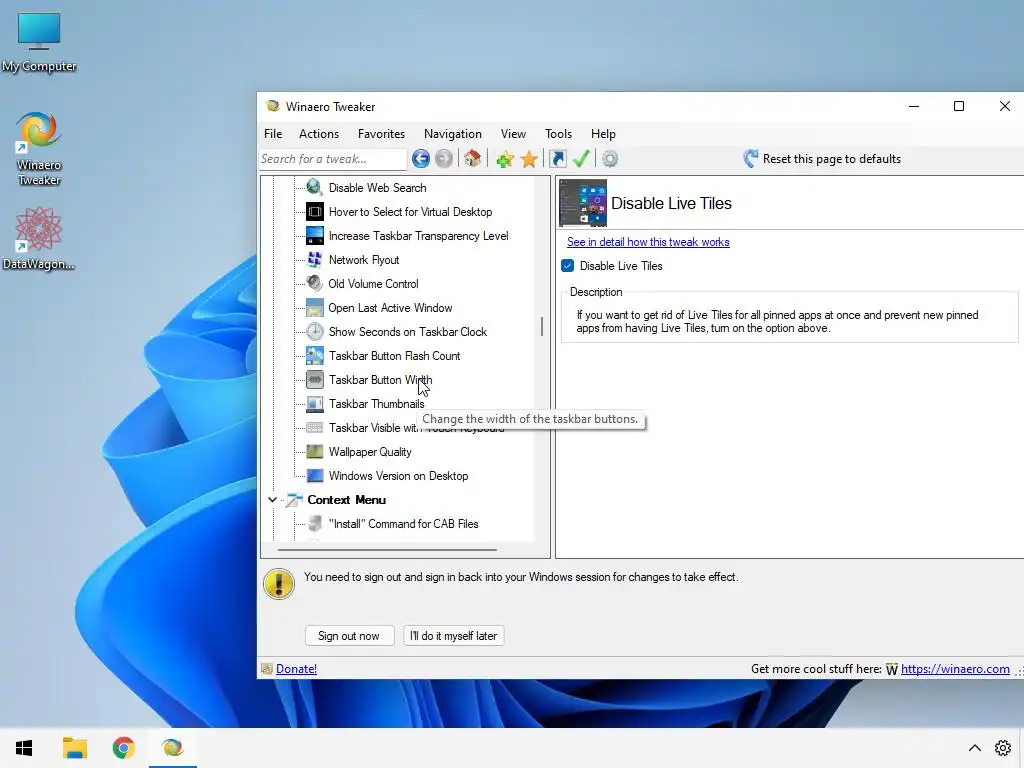Open See in detail how this tweak works link
The width and height of the screenshot is (1024, 768).
648,242
